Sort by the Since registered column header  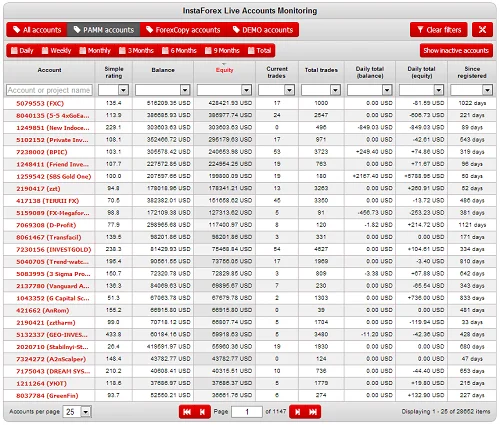[472, 72]
